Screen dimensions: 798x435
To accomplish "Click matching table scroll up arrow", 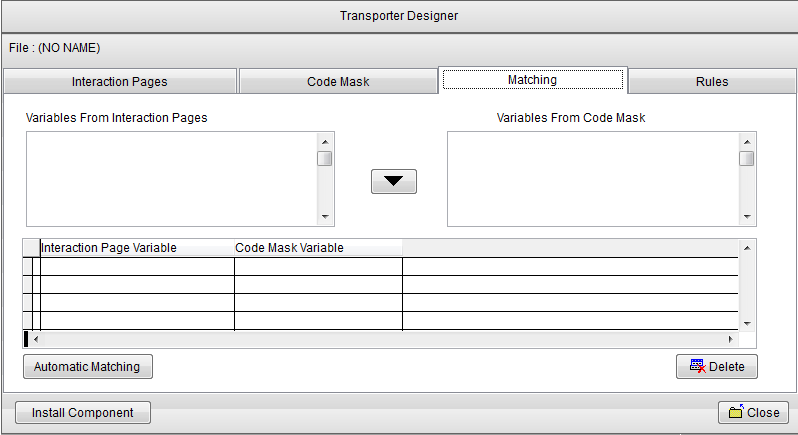I will tap(747, 248).
